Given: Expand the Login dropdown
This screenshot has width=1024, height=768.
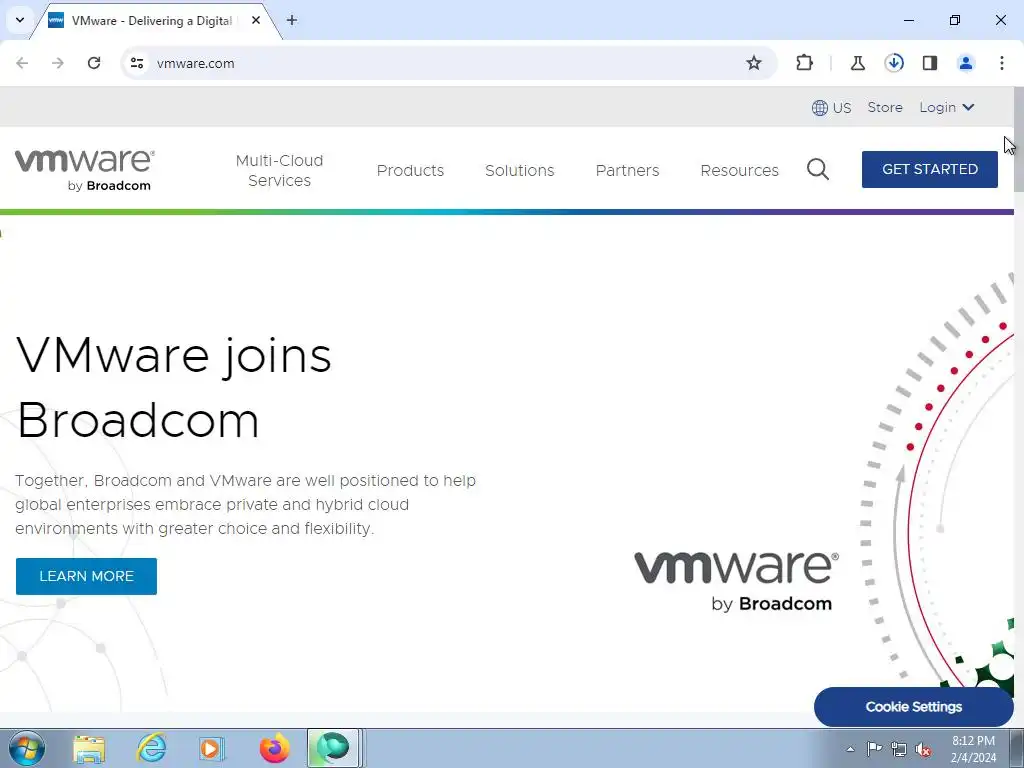Looking at the screenshot, I should [x=946, y=107].
